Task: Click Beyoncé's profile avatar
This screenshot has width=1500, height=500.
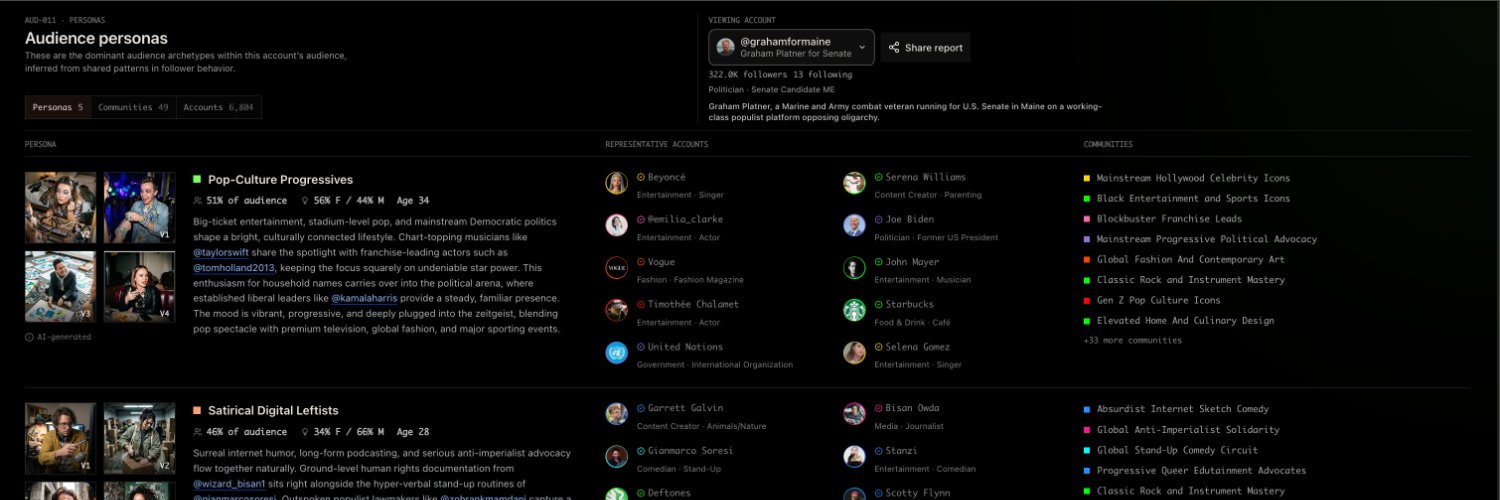Action: click(x=616, y=183)
